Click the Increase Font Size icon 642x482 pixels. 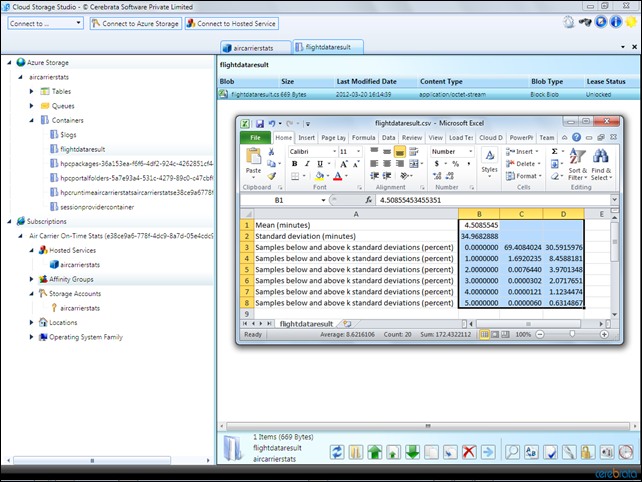point(344,164)
